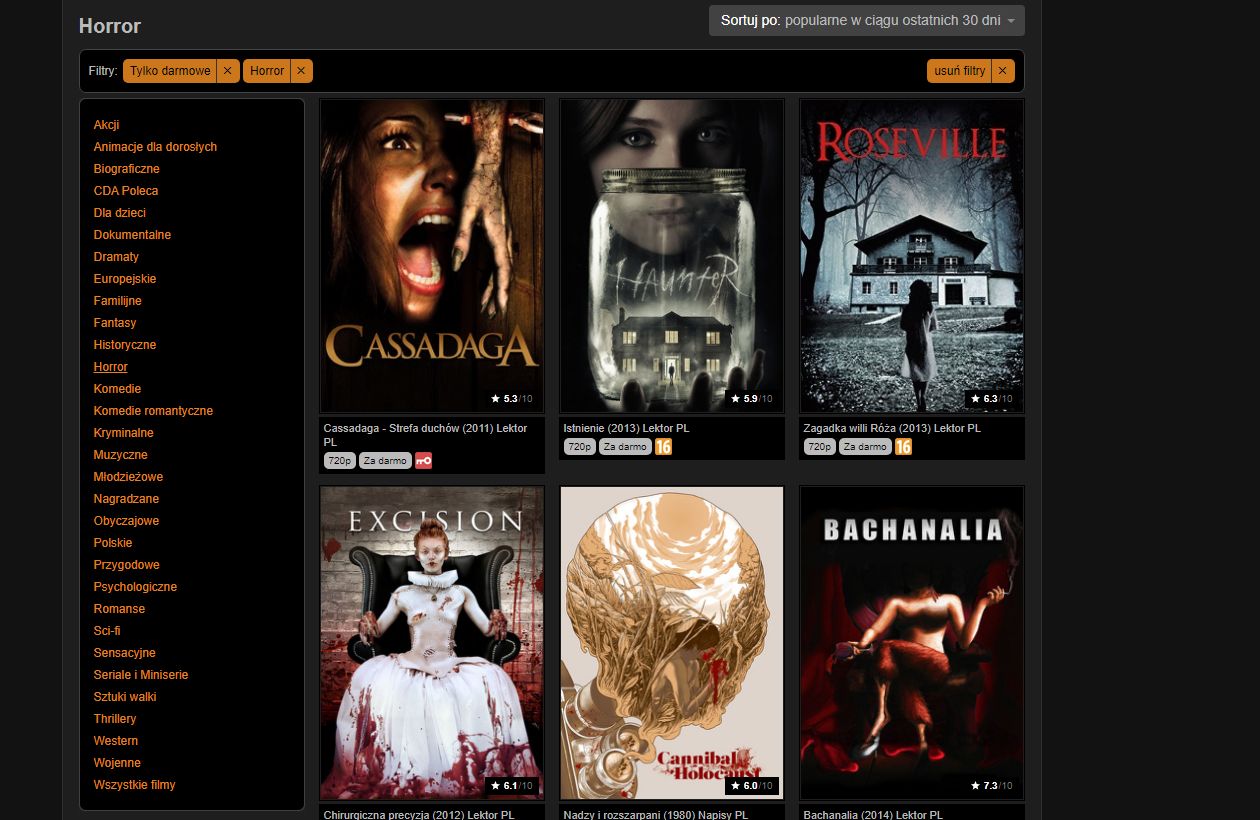Image resolution: width=1260 pixels, height=820 pixels.
Task: Select the Sensacyjne category
Action: (125, 653)
